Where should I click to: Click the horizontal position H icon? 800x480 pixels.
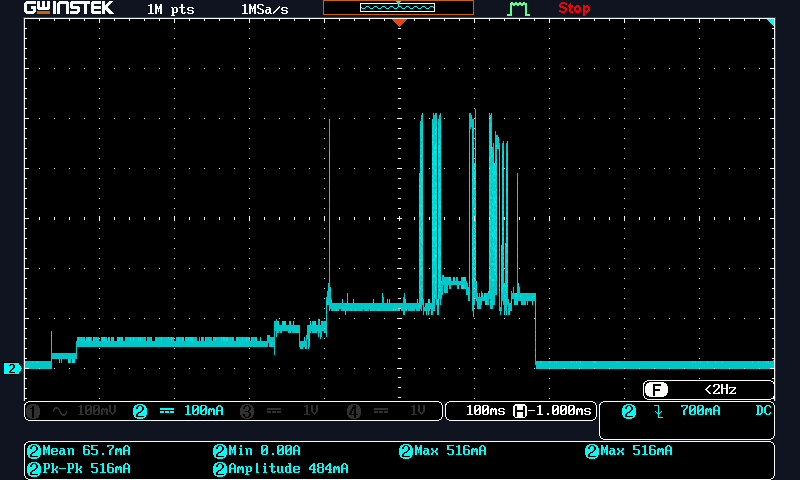[520, 411]
